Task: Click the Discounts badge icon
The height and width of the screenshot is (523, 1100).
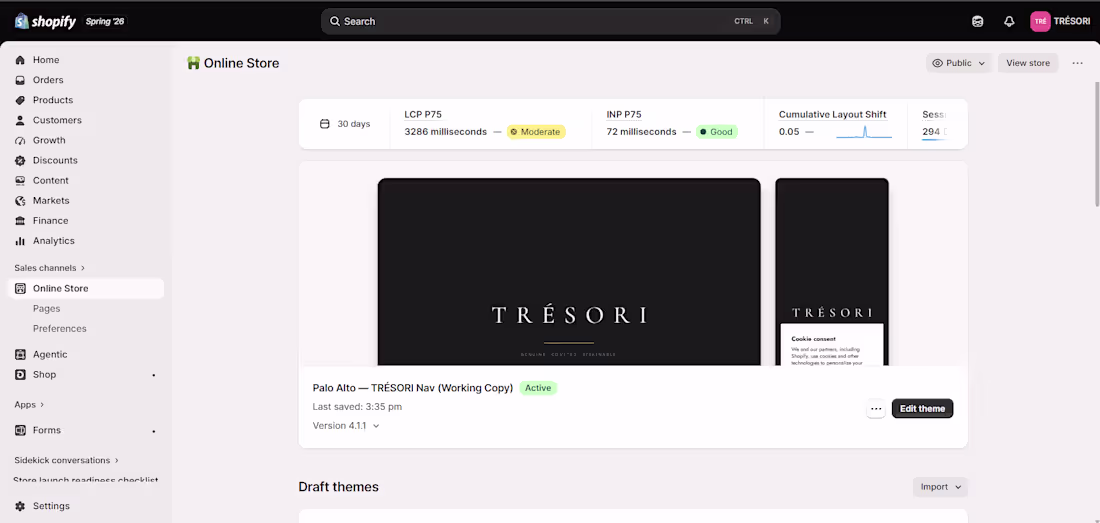Action: pyautogui.click(x=20, y=161)
